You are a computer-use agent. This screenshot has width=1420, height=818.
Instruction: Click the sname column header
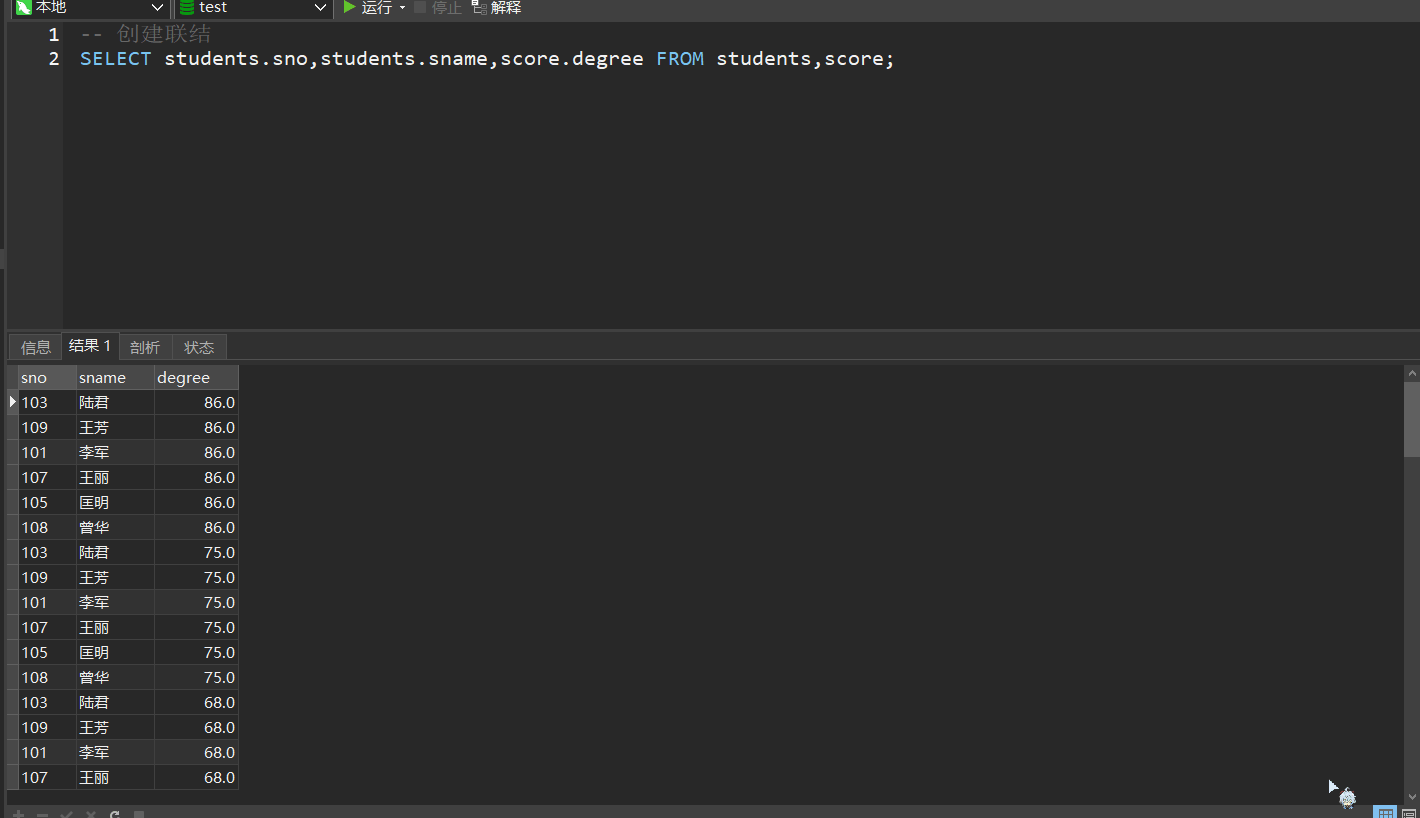(115, 378)
